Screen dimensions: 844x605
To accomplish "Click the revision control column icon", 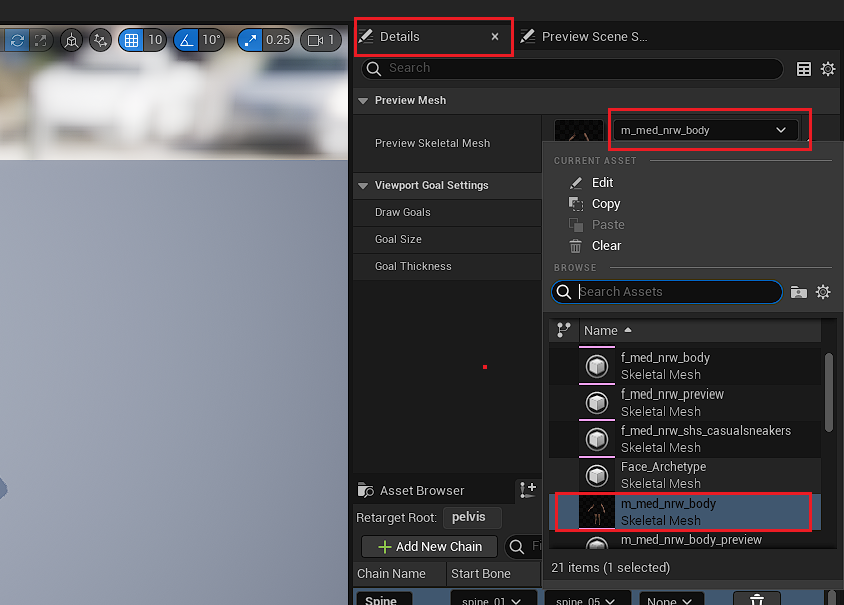I will [x=564, y=330].
